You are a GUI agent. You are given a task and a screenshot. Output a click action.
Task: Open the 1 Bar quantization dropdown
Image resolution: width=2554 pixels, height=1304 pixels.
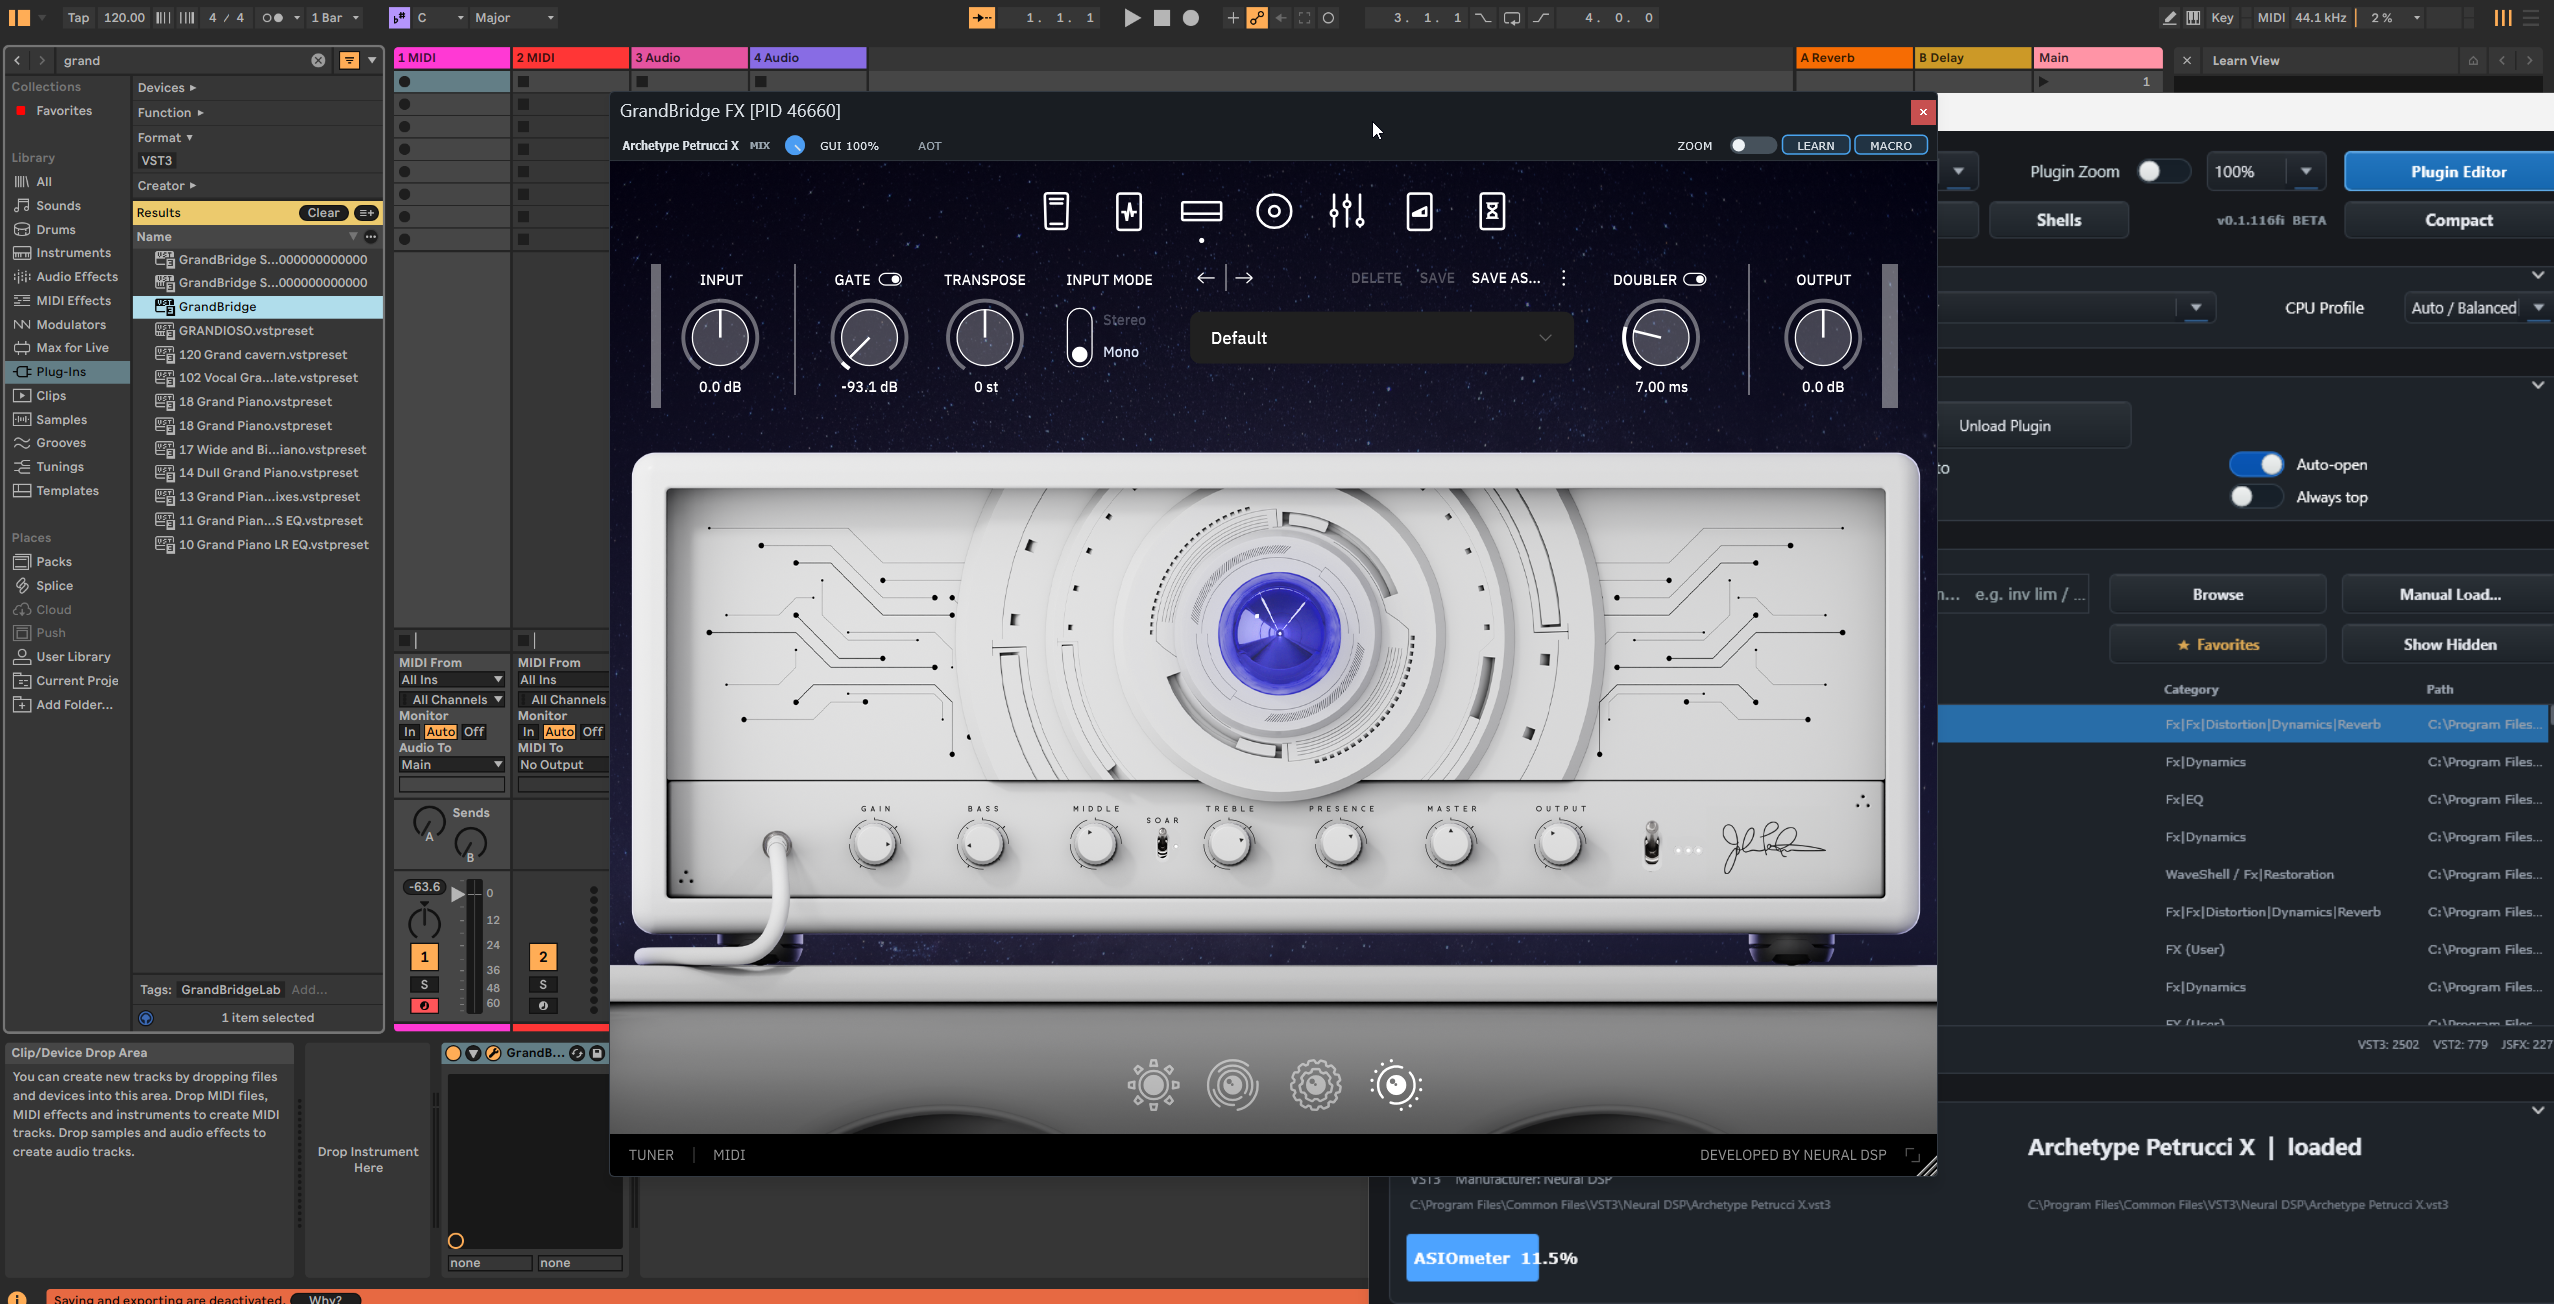point(334,18)
